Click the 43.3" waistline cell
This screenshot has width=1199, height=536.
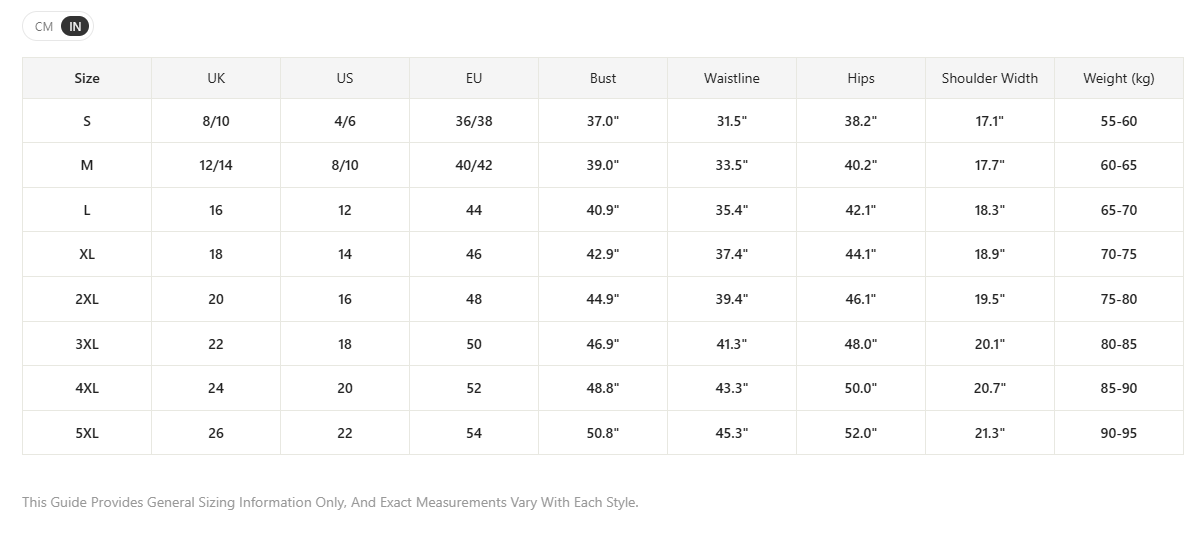pos(732,388)
